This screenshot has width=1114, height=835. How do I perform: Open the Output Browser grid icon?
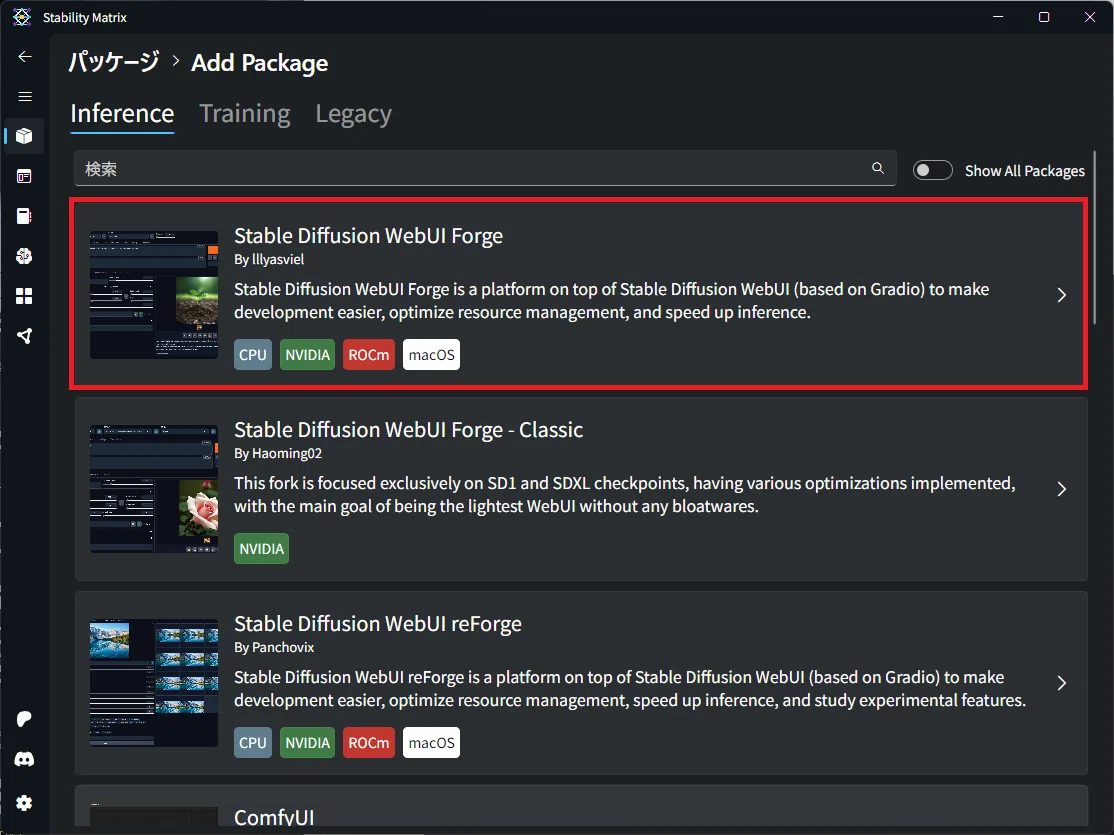pyautogui.click(x=24, y=296)
